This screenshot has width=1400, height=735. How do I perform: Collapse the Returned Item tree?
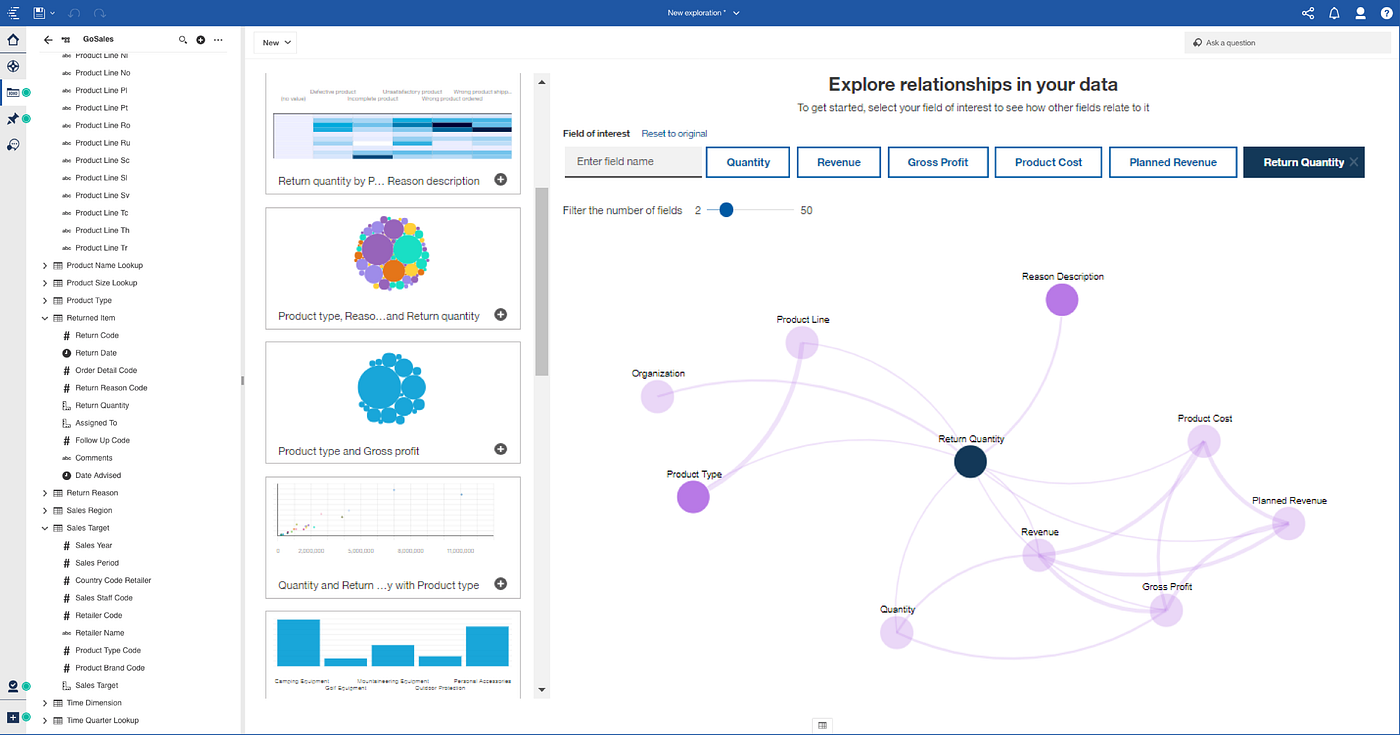coord(44,317)
